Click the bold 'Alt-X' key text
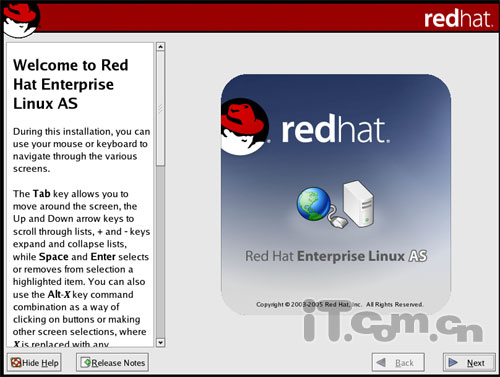 click(x=59, y=294)
